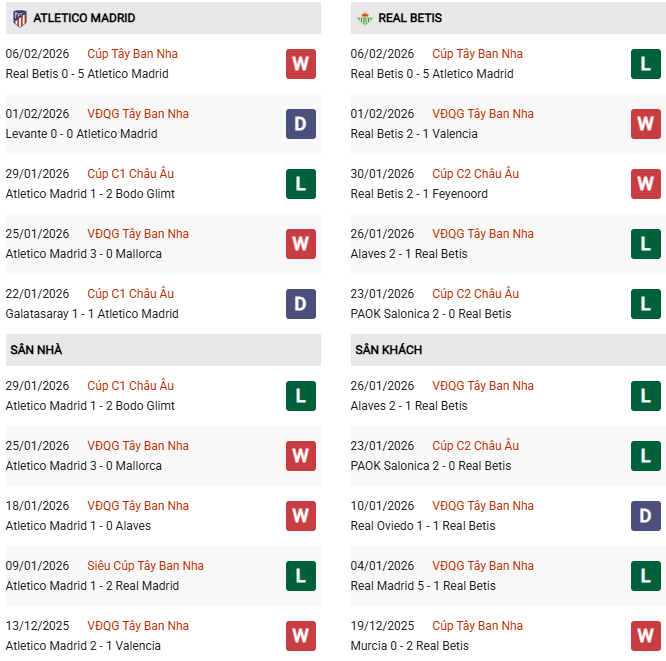Screen dimensions: 666x661
Task: Click W badge for Real Betis vs Valencia
Action: point(645,124)
